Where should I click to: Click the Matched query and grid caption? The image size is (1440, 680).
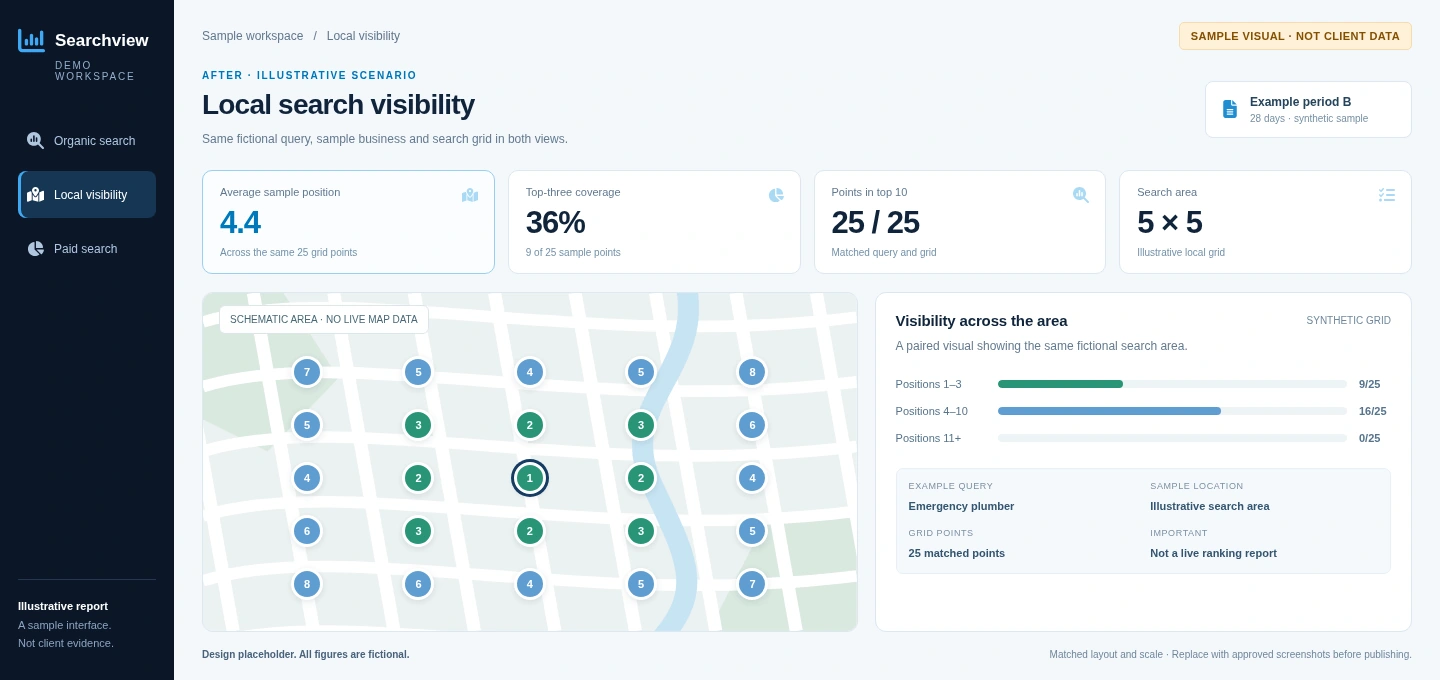point(884,253)
